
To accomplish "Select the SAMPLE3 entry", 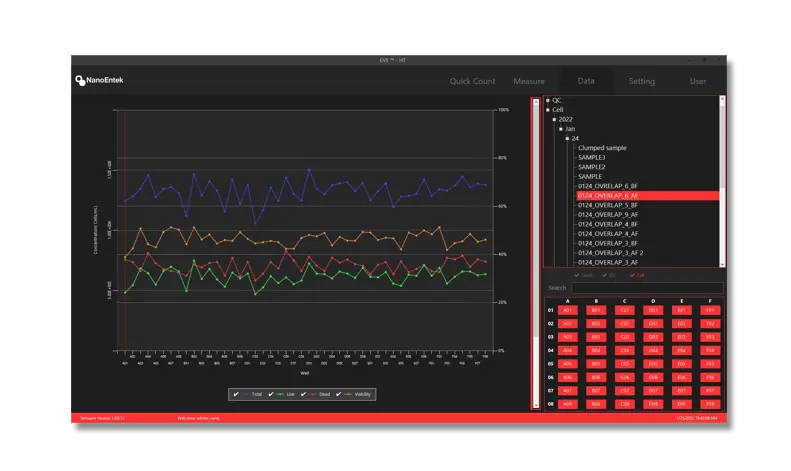I will 592,157.
